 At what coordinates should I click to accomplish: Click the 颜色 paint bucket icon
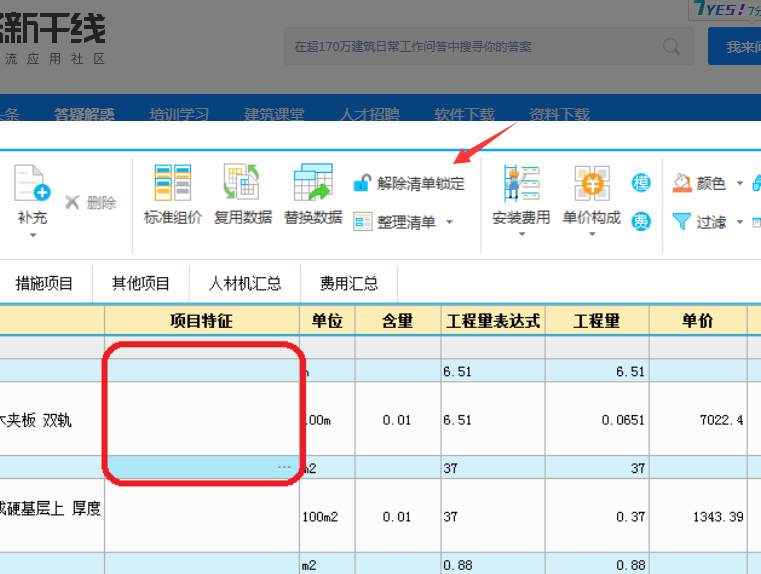(x=682, y=183)
